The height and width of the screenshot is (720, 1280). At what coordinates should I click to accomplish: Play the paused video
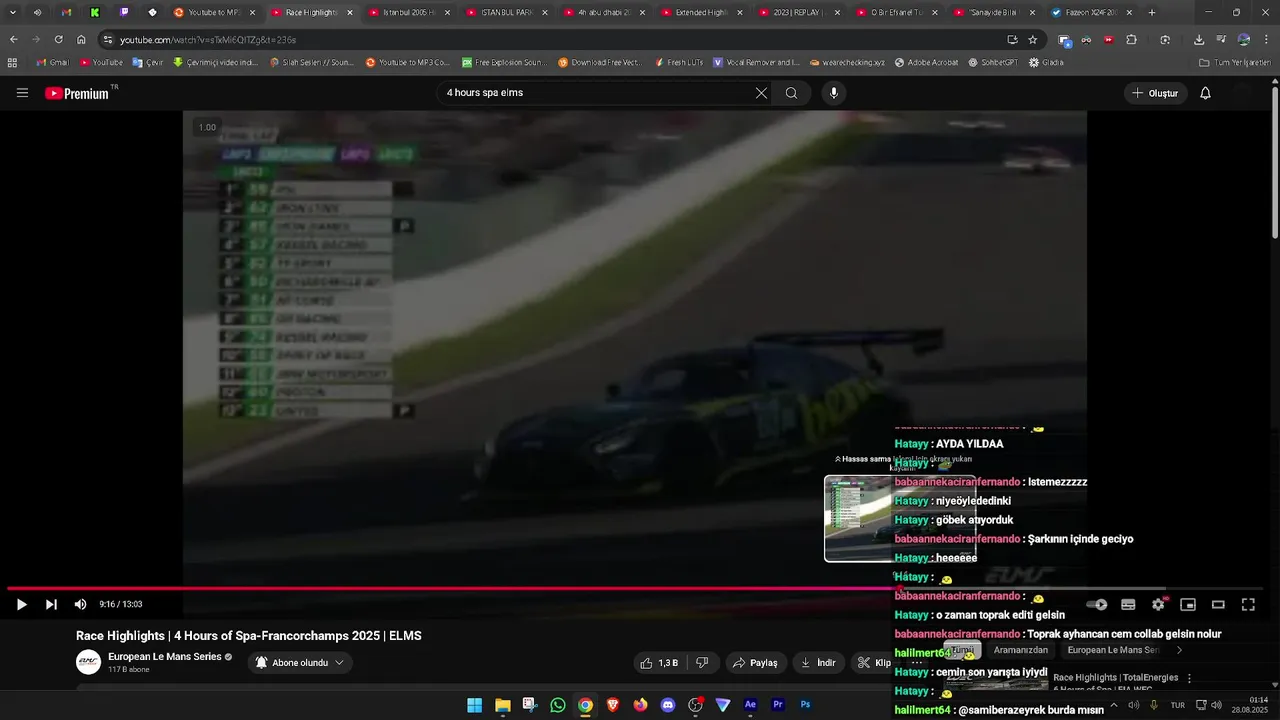tap(21, 604)
